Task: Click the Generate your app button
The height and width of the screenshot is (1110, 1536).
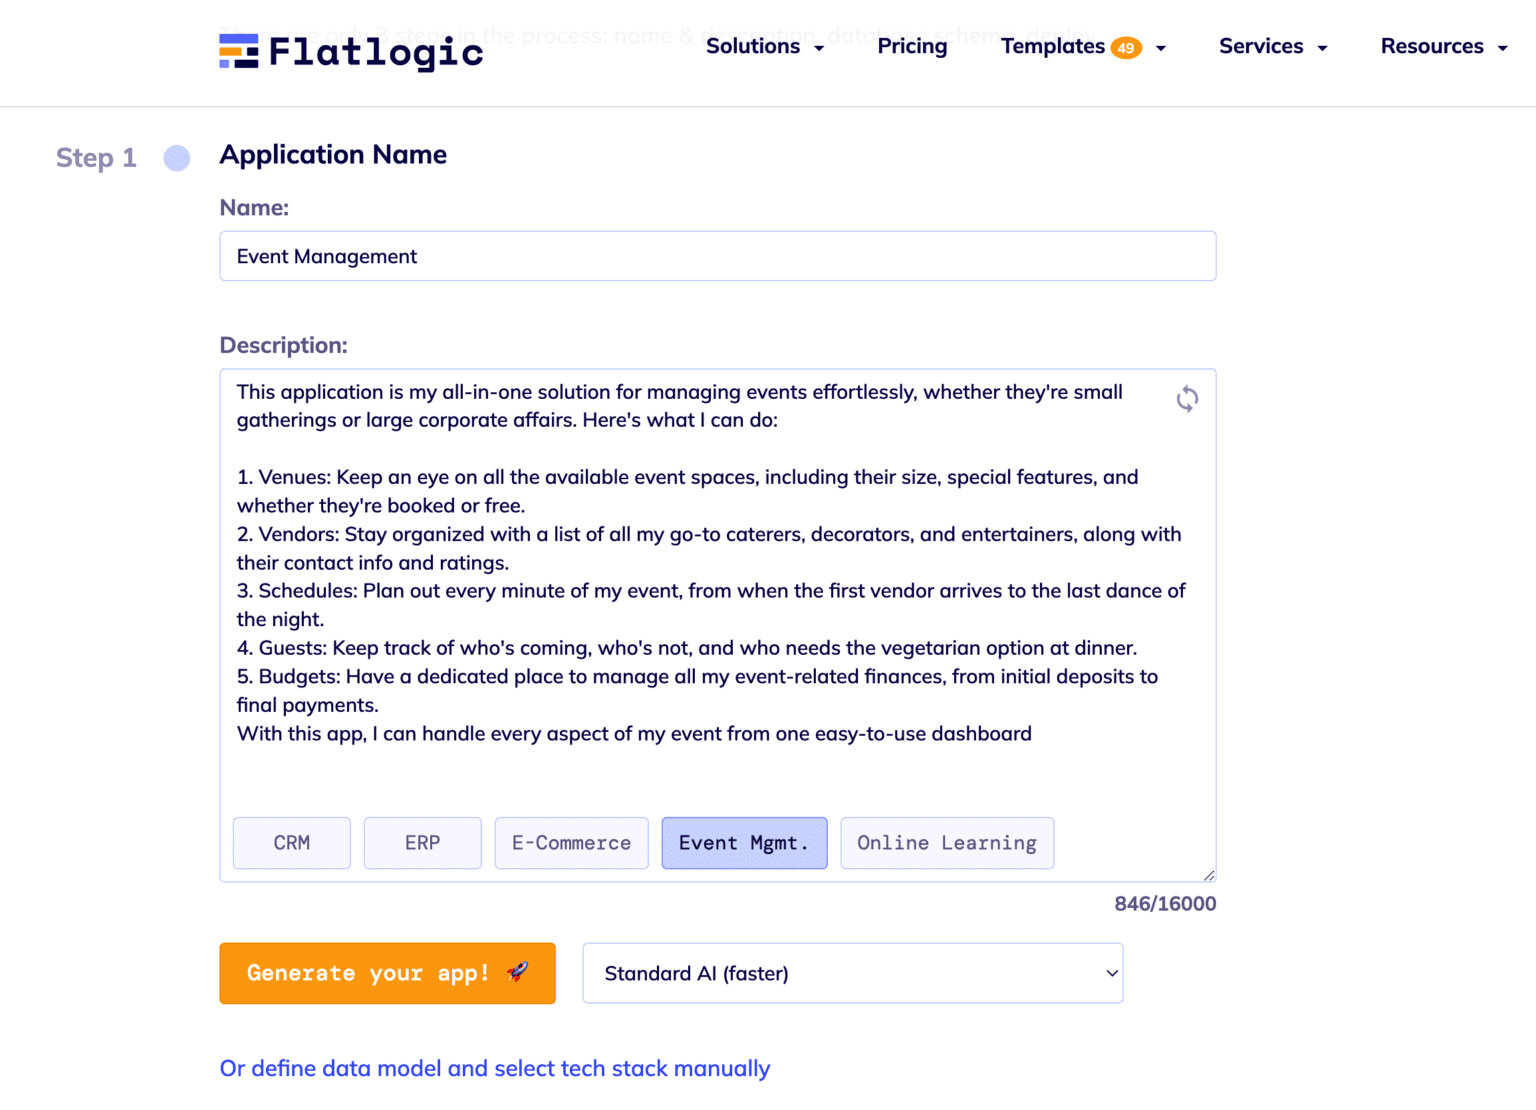Action: point(387,973)
